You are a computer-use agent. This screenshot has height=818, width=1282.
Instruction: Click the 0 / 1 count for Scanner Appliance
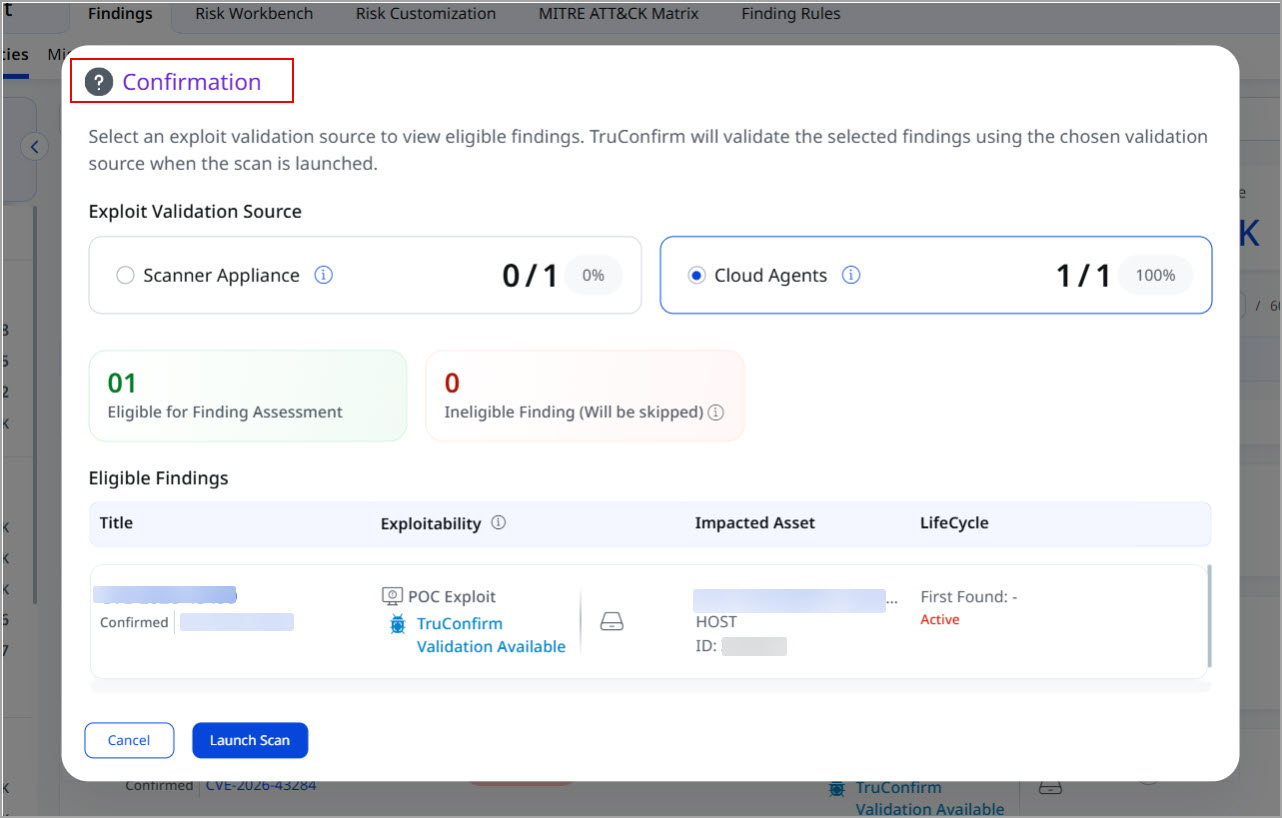point(529,276)
